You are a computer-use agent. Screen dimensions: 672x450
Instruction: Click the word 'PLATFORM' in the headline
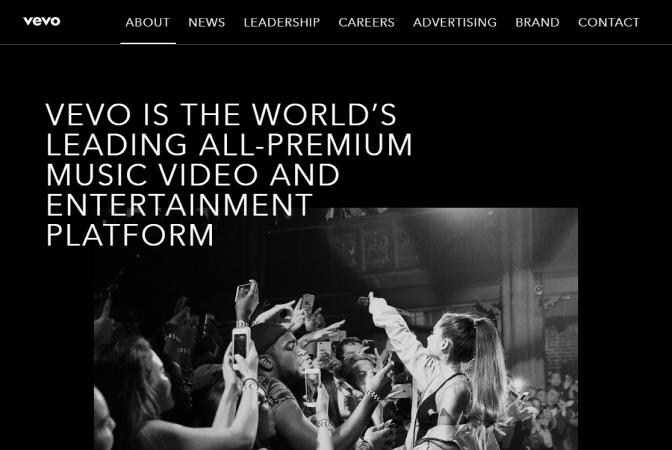[130, 235]
